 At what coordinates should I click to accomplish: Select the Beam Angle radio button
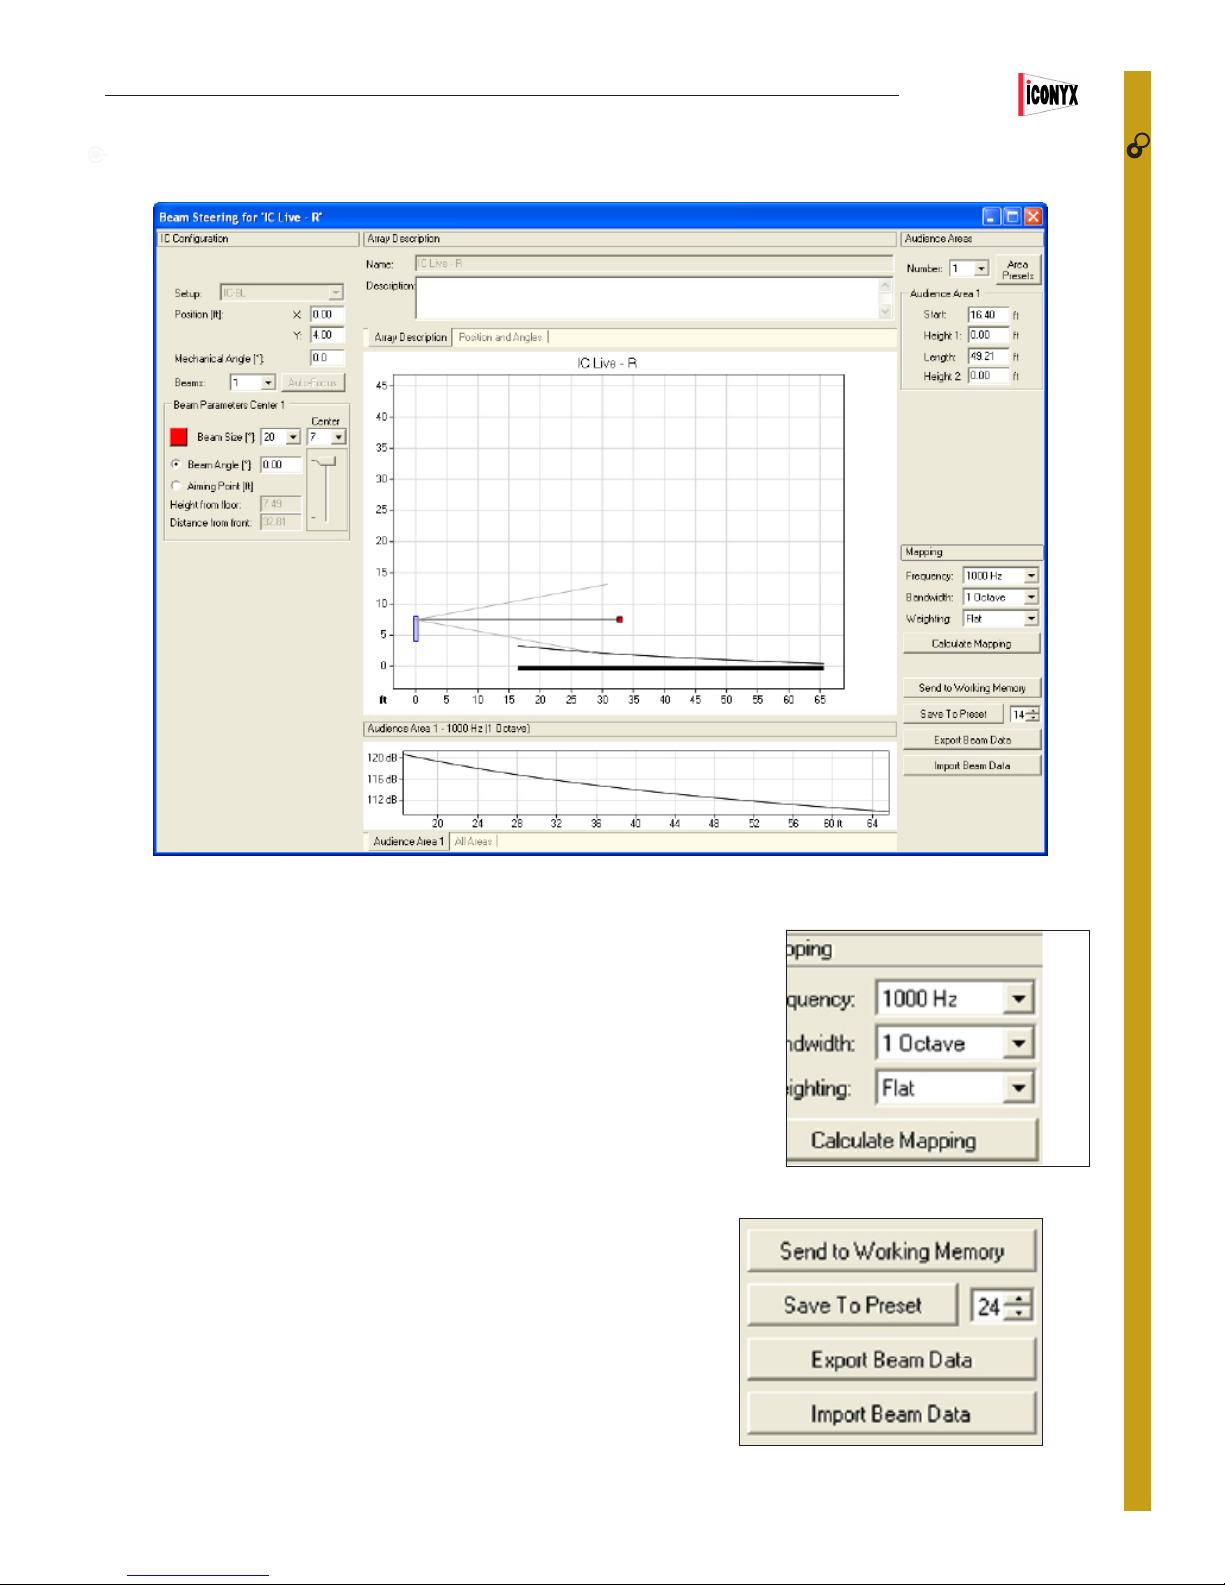tap(176, 464)
